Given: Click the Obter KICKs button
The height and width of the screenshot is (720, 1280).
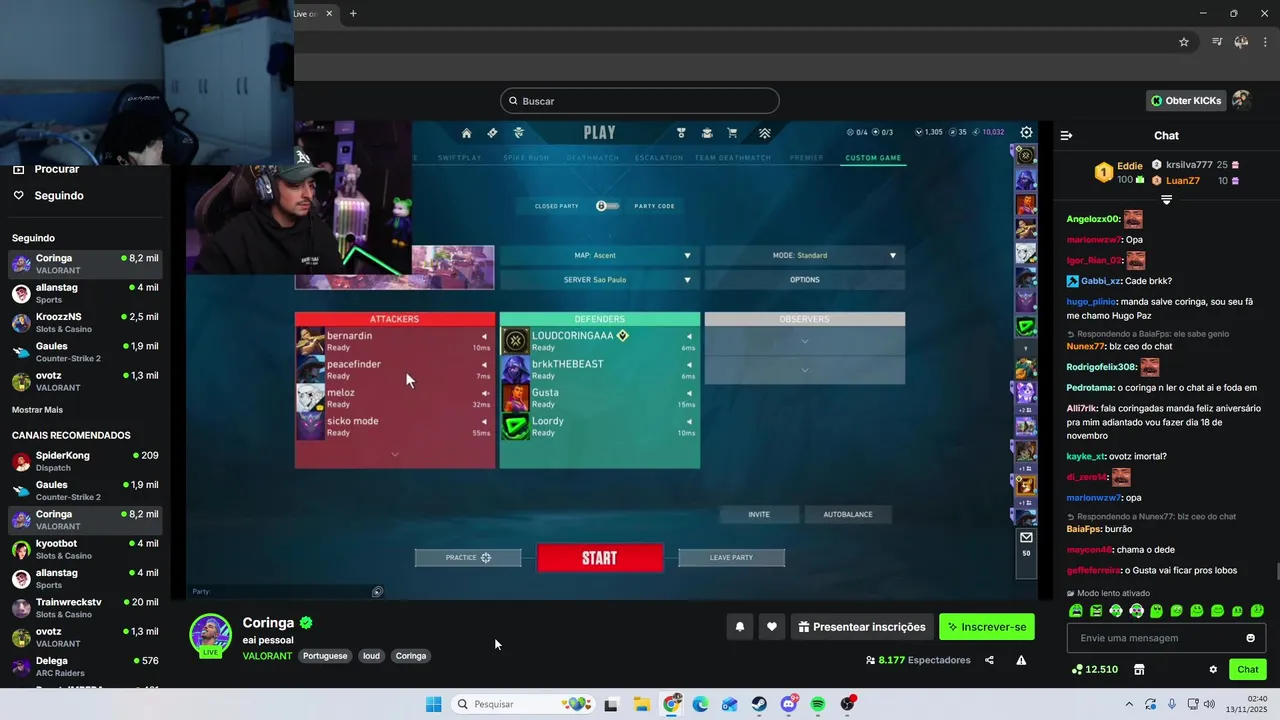Looking at the screenshot, I should tap(1186, 100).
